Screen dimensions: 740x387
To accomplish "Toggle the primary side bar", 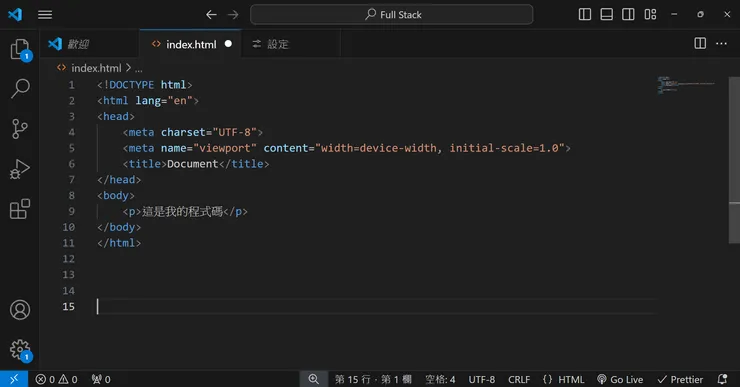I will [x=585, y=15].
